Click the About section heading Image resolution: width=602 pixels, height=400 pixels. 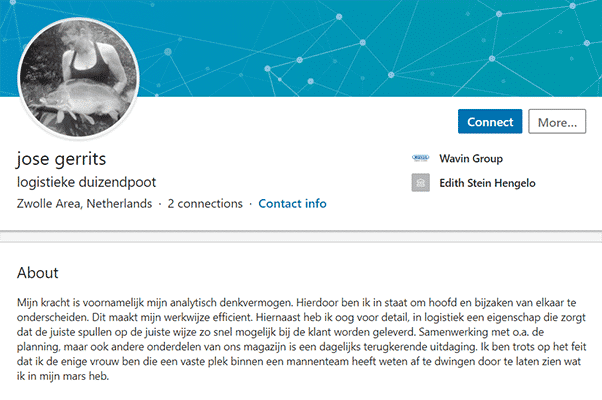(38, 273)
